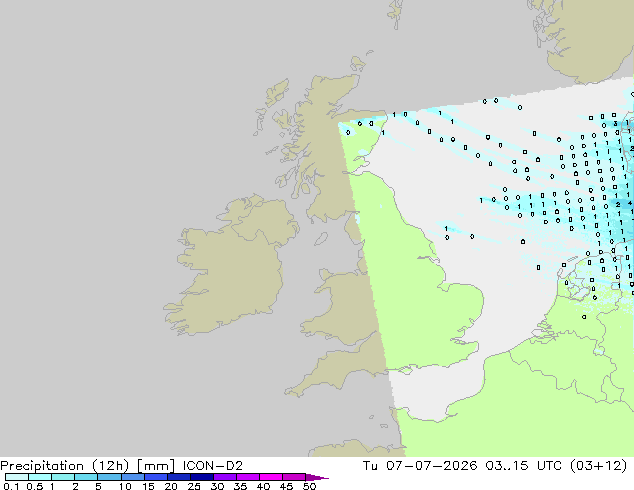Select the 5–10 mm legend swatch

[110, 477]
